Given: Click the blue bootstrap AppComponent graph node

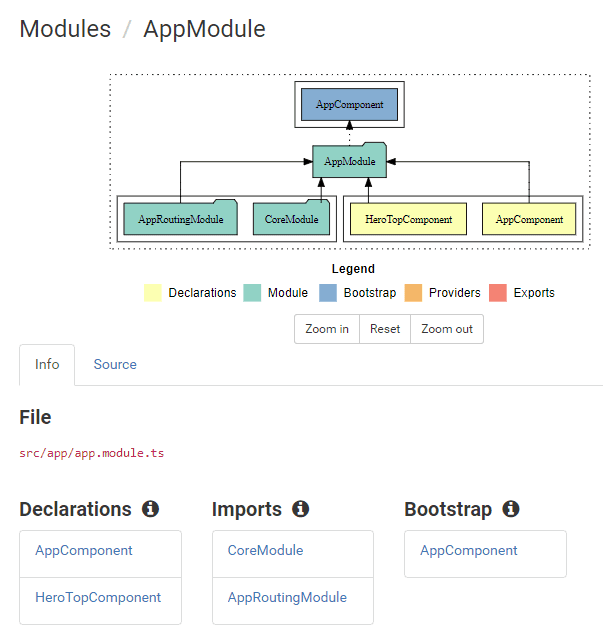Looking at the screenshot, I should point(349,104).
